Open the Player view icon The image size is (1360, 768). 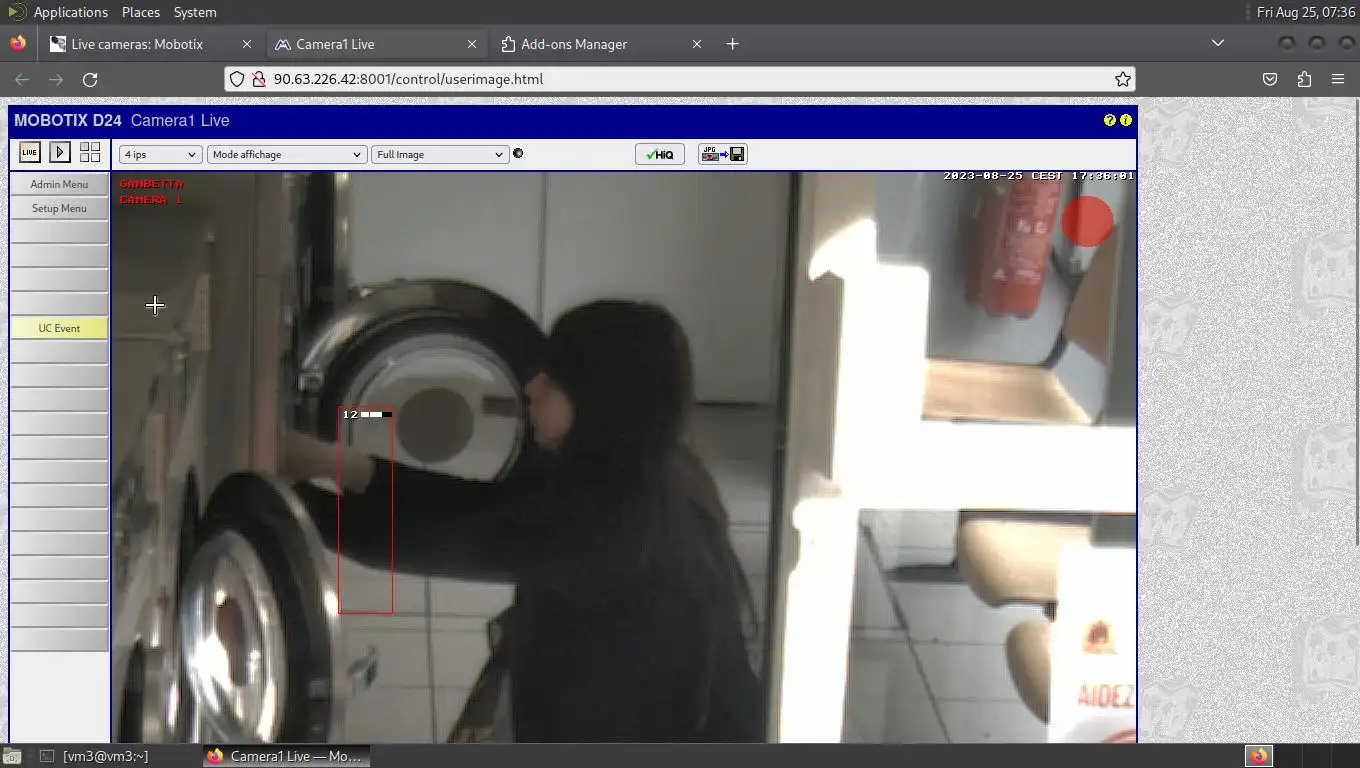(60, 153)
